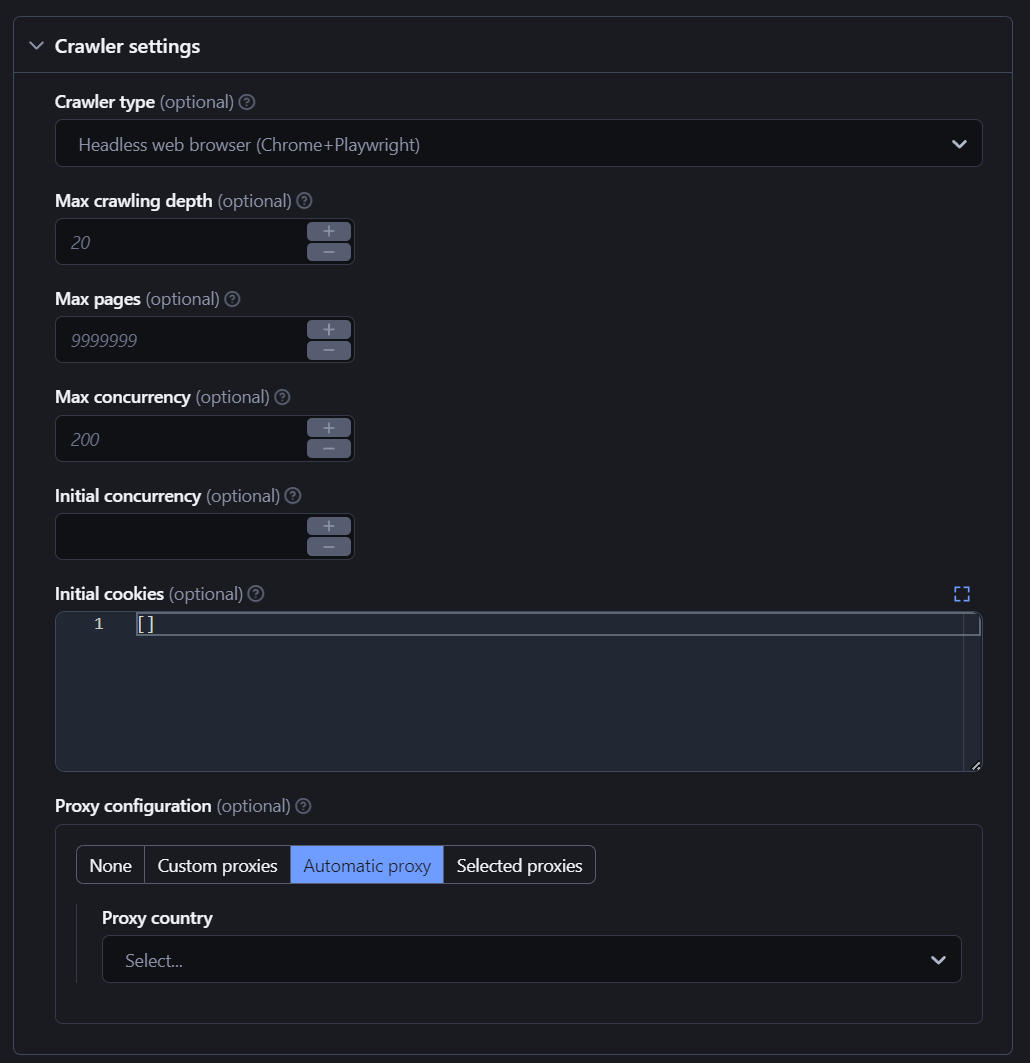This screenshot has height=1063, width=1030.
Task: Open the Proxy country select menu
Action: 531,959
